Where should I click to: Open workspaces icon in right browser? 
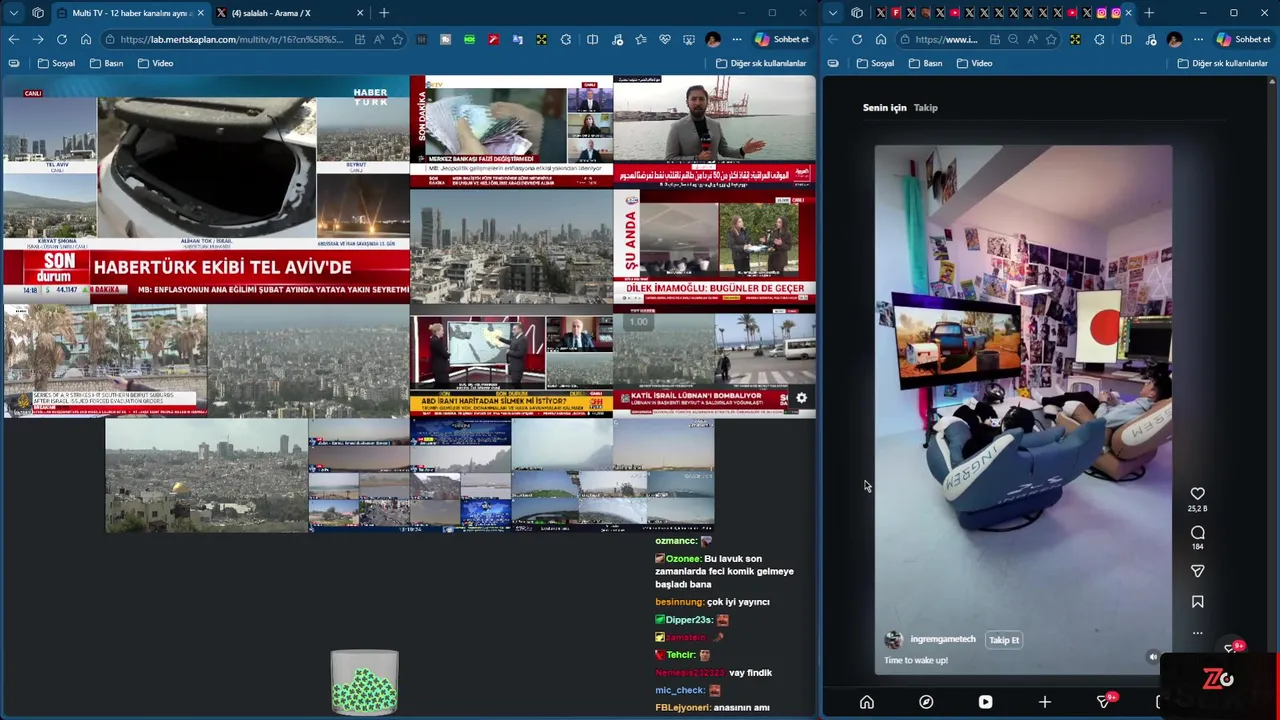(x=857, y=13)
